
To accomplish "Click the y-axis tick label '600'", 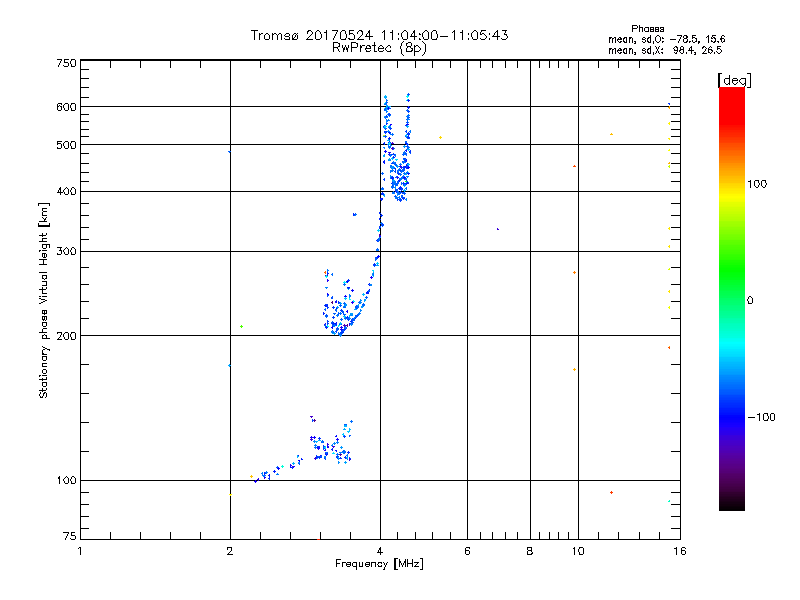I will pos(67,107).
